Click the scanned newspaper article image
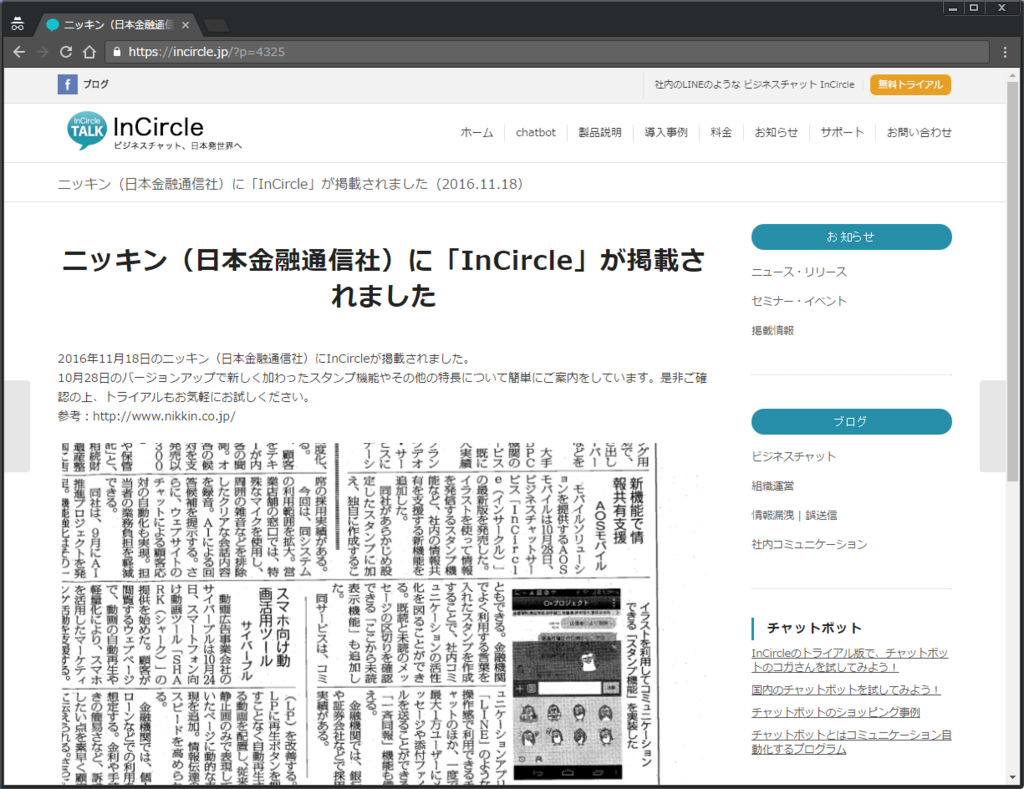This screenshot has height=789, width=1024. click(358, 614)
